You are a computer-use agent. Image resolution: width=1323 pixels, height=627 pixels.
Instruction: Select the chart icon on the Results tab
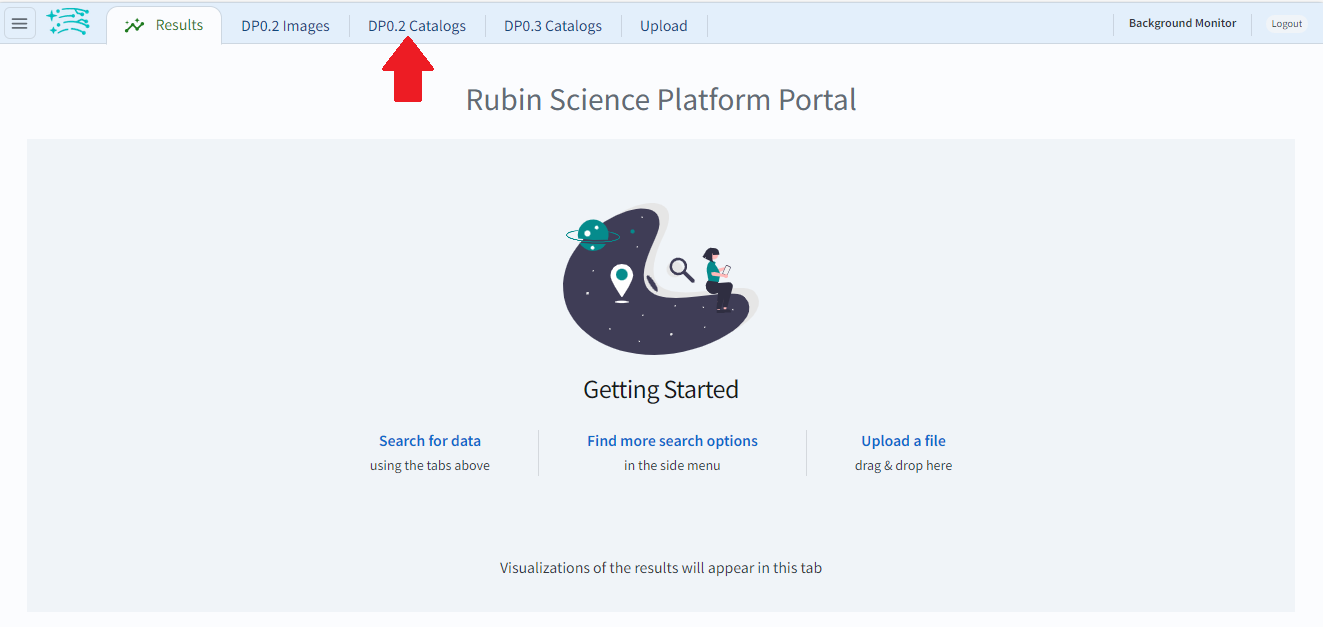pos(133,25)
